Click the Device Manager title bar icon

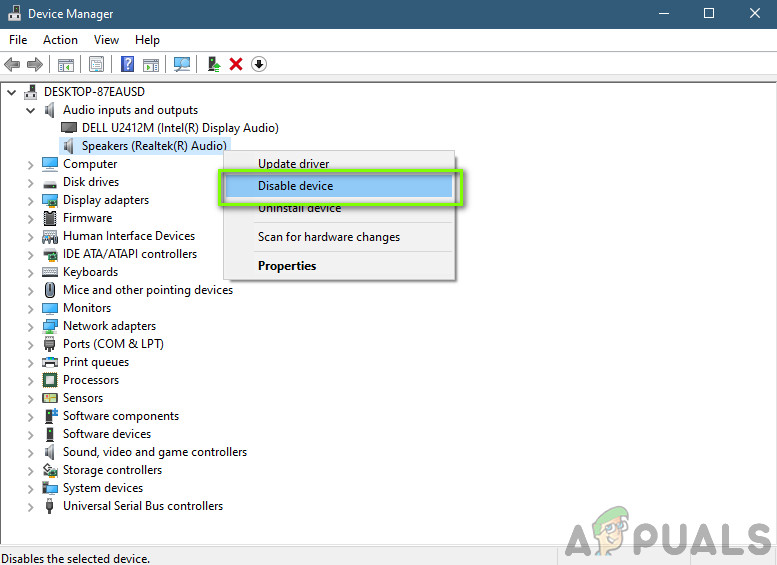point(14,13)
